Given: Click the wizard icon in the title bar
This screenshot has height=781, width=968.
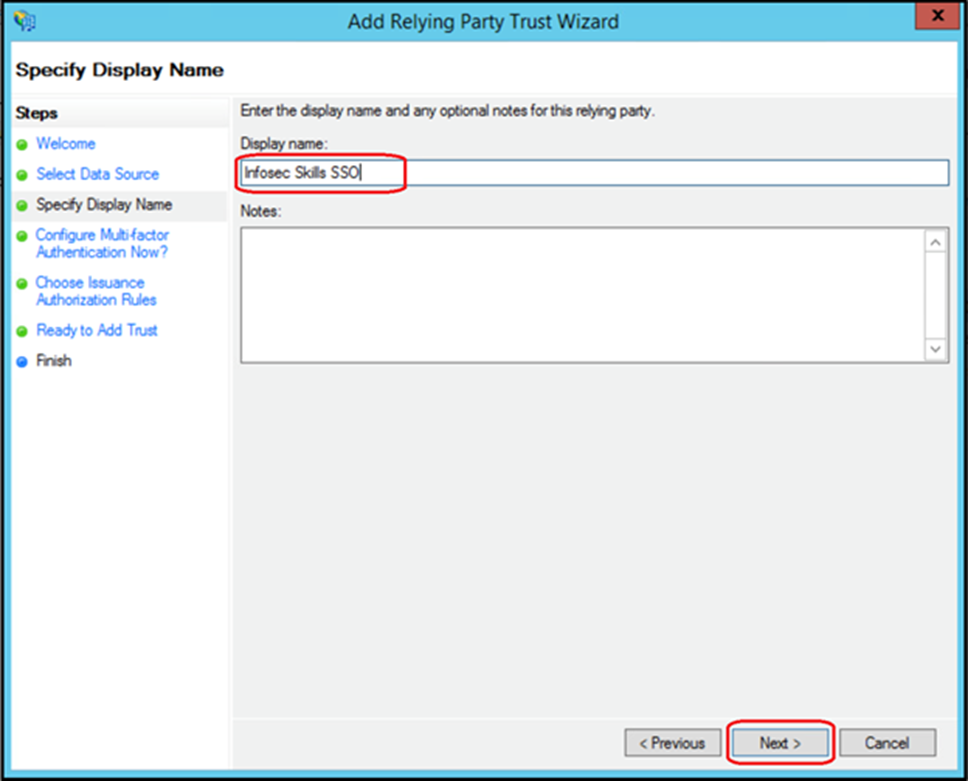Looking at the screenshot, I should (25, 21).
